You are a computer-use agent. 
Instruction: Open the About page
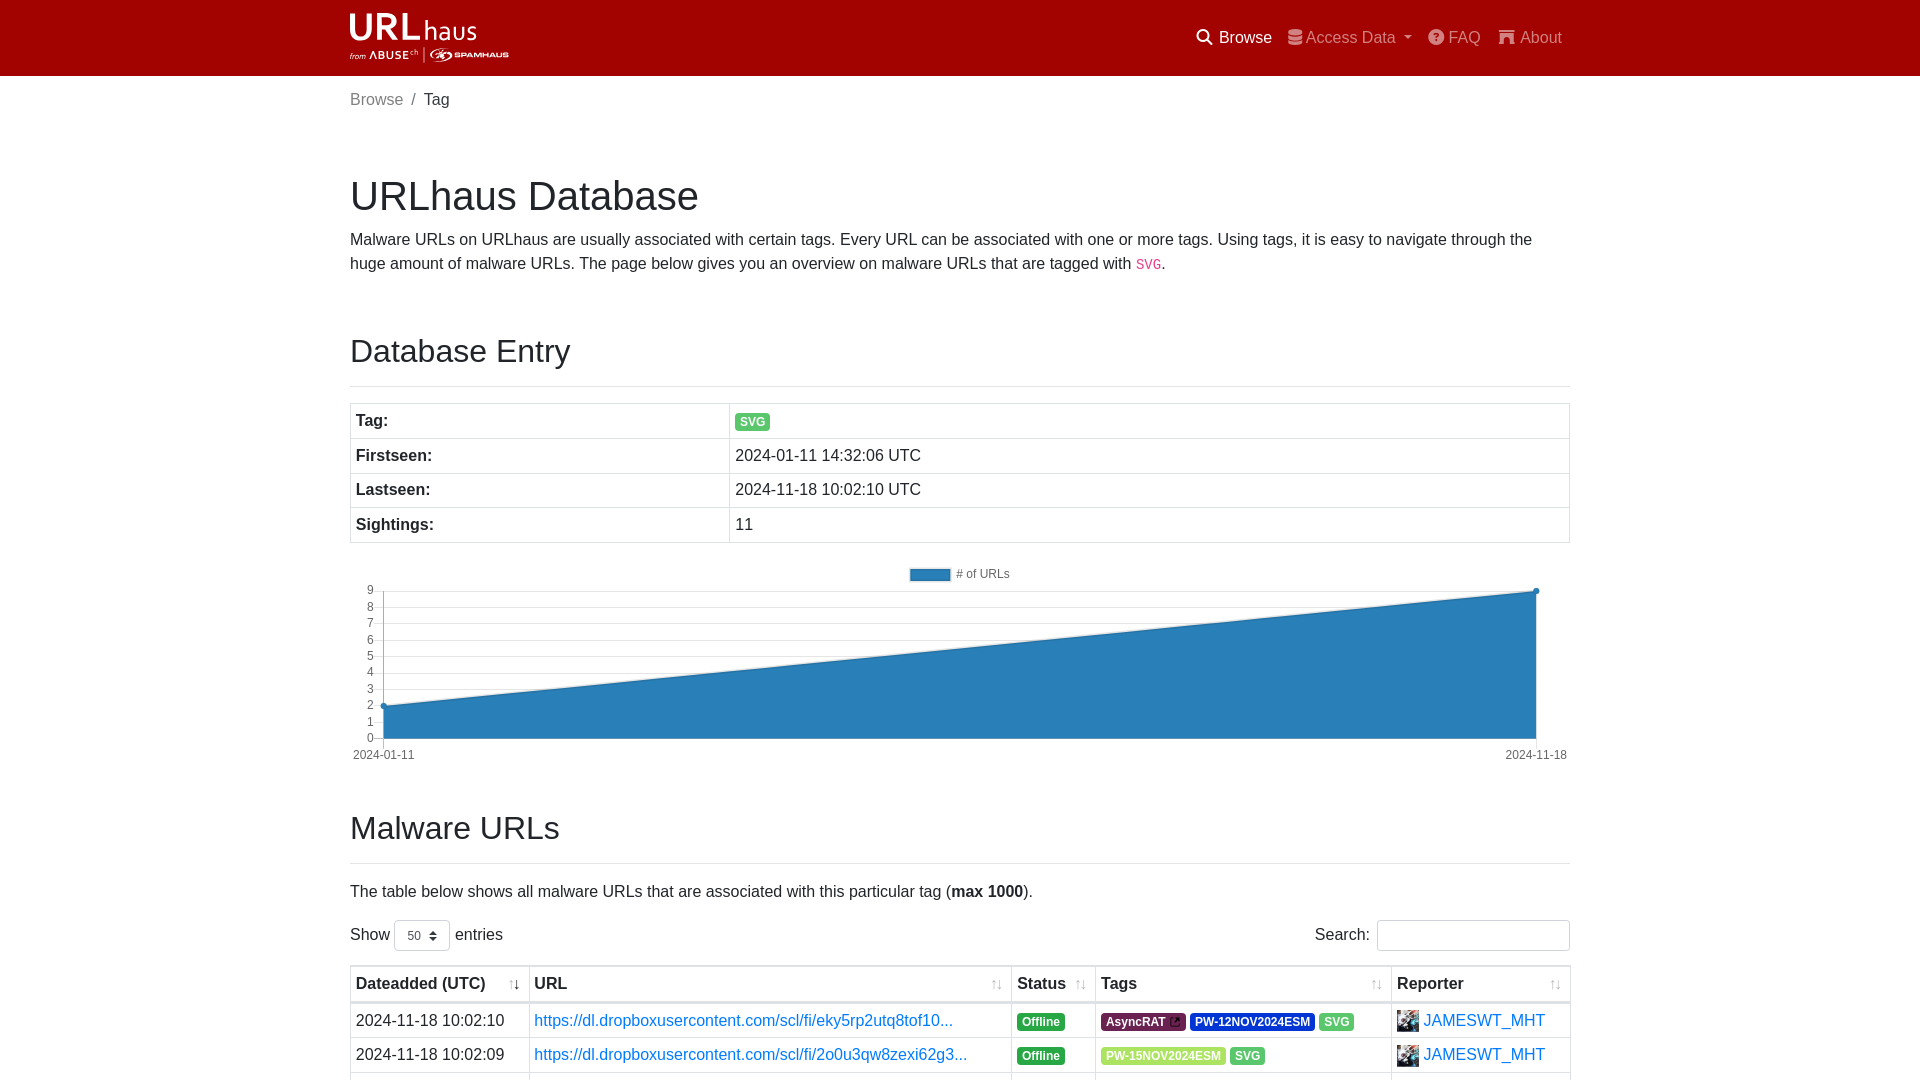pyautogui.click(x=1530, y=38)
